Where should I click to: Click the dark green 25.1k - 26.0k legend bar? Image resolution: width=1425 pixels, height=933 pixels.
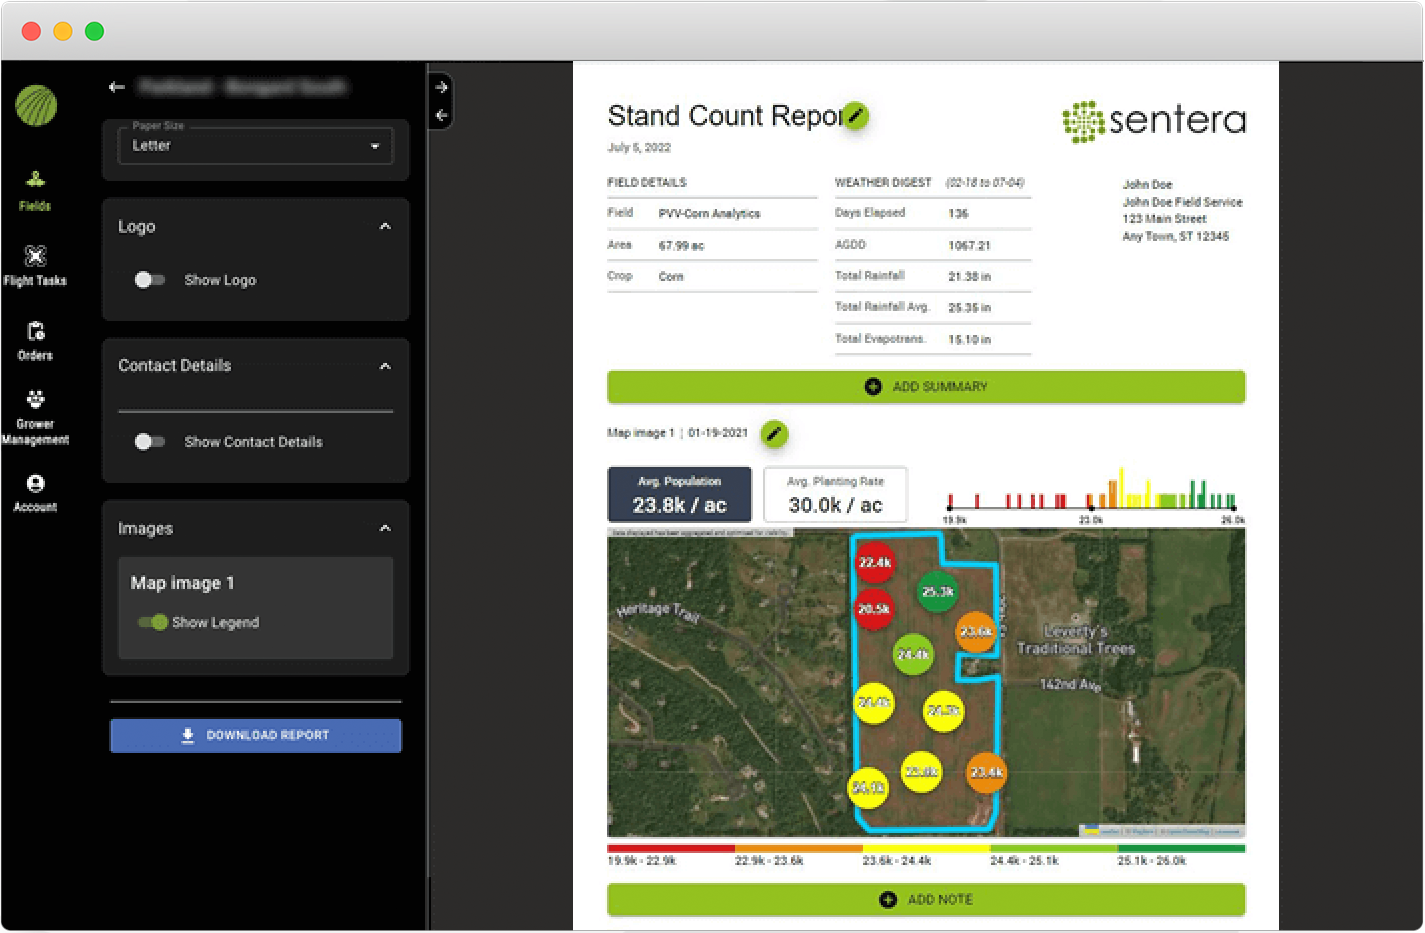tap(1182, 848)
